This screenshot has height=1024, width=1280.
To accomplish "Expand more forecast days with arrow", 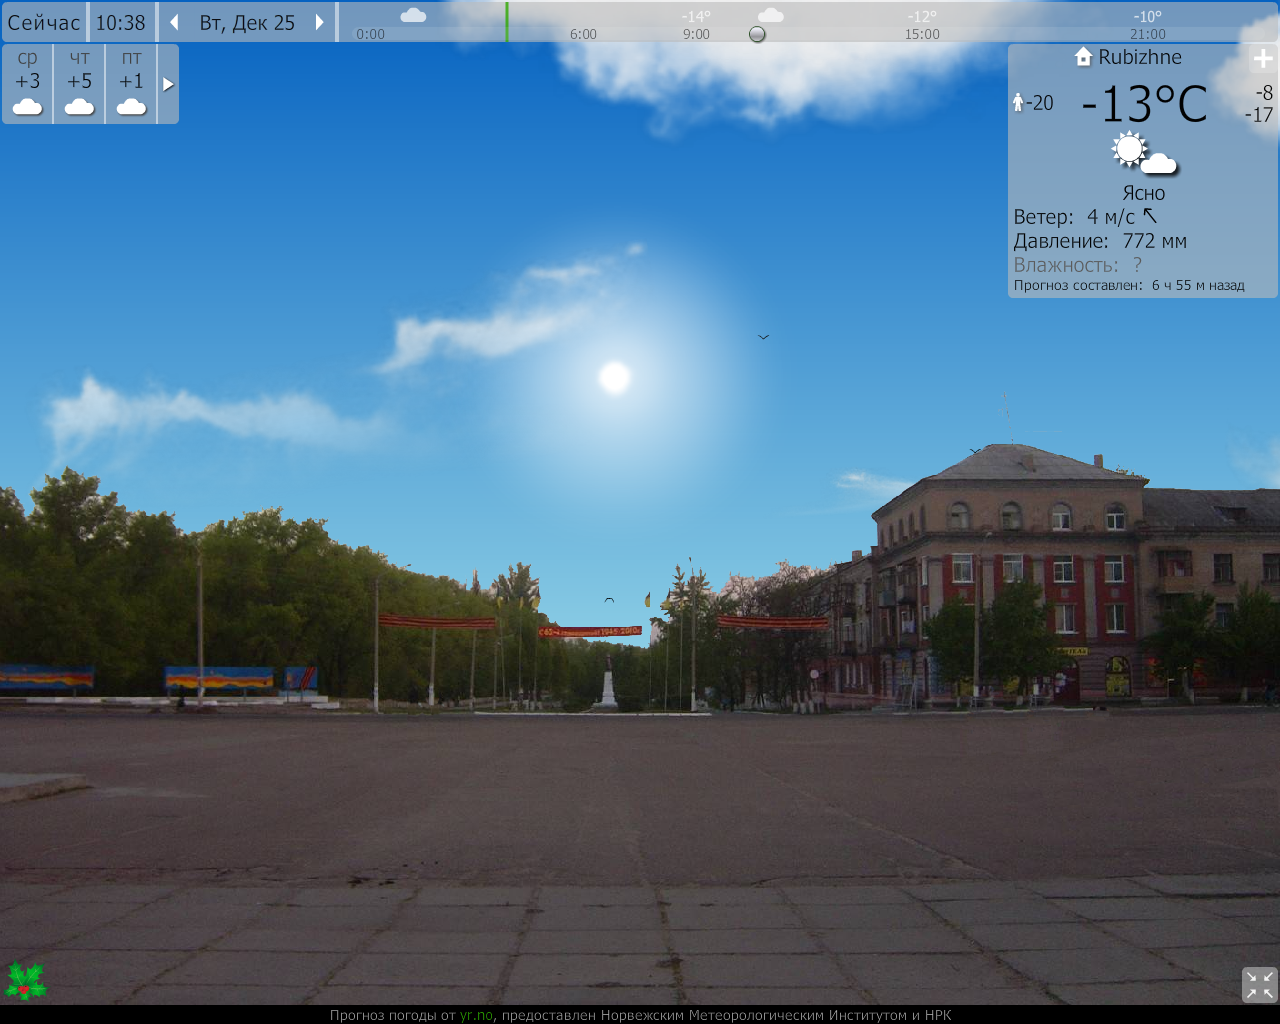I will [x=168, y=85].
